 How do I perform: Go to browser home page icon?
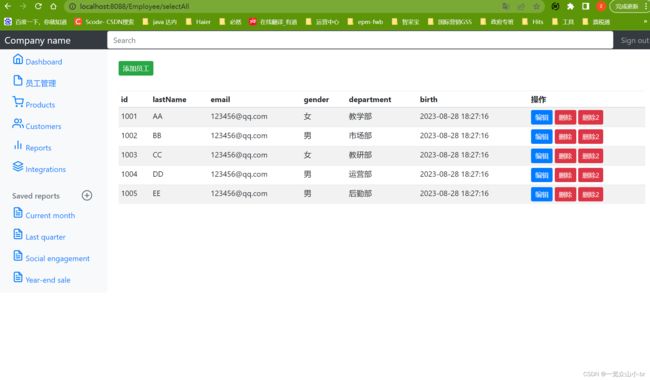coord(53,6)
